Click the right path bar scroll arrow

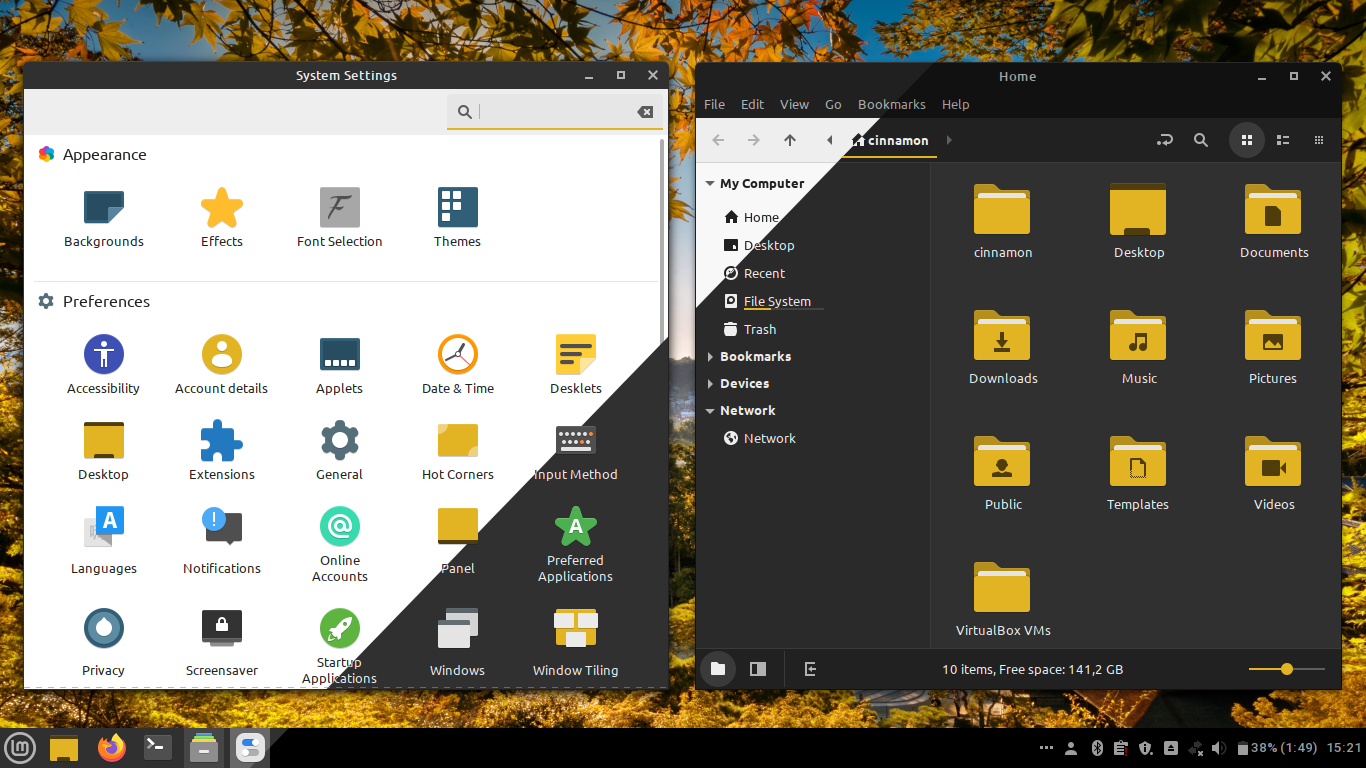coord(949,141)
